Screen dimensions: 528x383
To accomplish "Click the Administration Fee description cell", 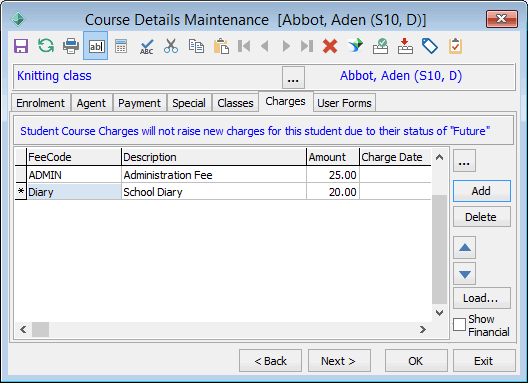I will coord(214,175).
